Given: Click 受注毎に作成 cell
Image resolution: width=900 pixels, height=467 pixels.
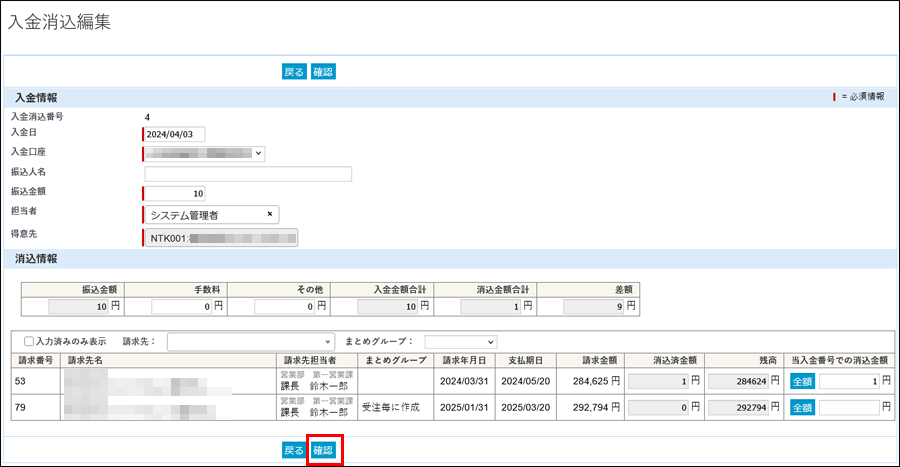Looking at the screenshot, I should pyautogui.click(x=396, y=407).
